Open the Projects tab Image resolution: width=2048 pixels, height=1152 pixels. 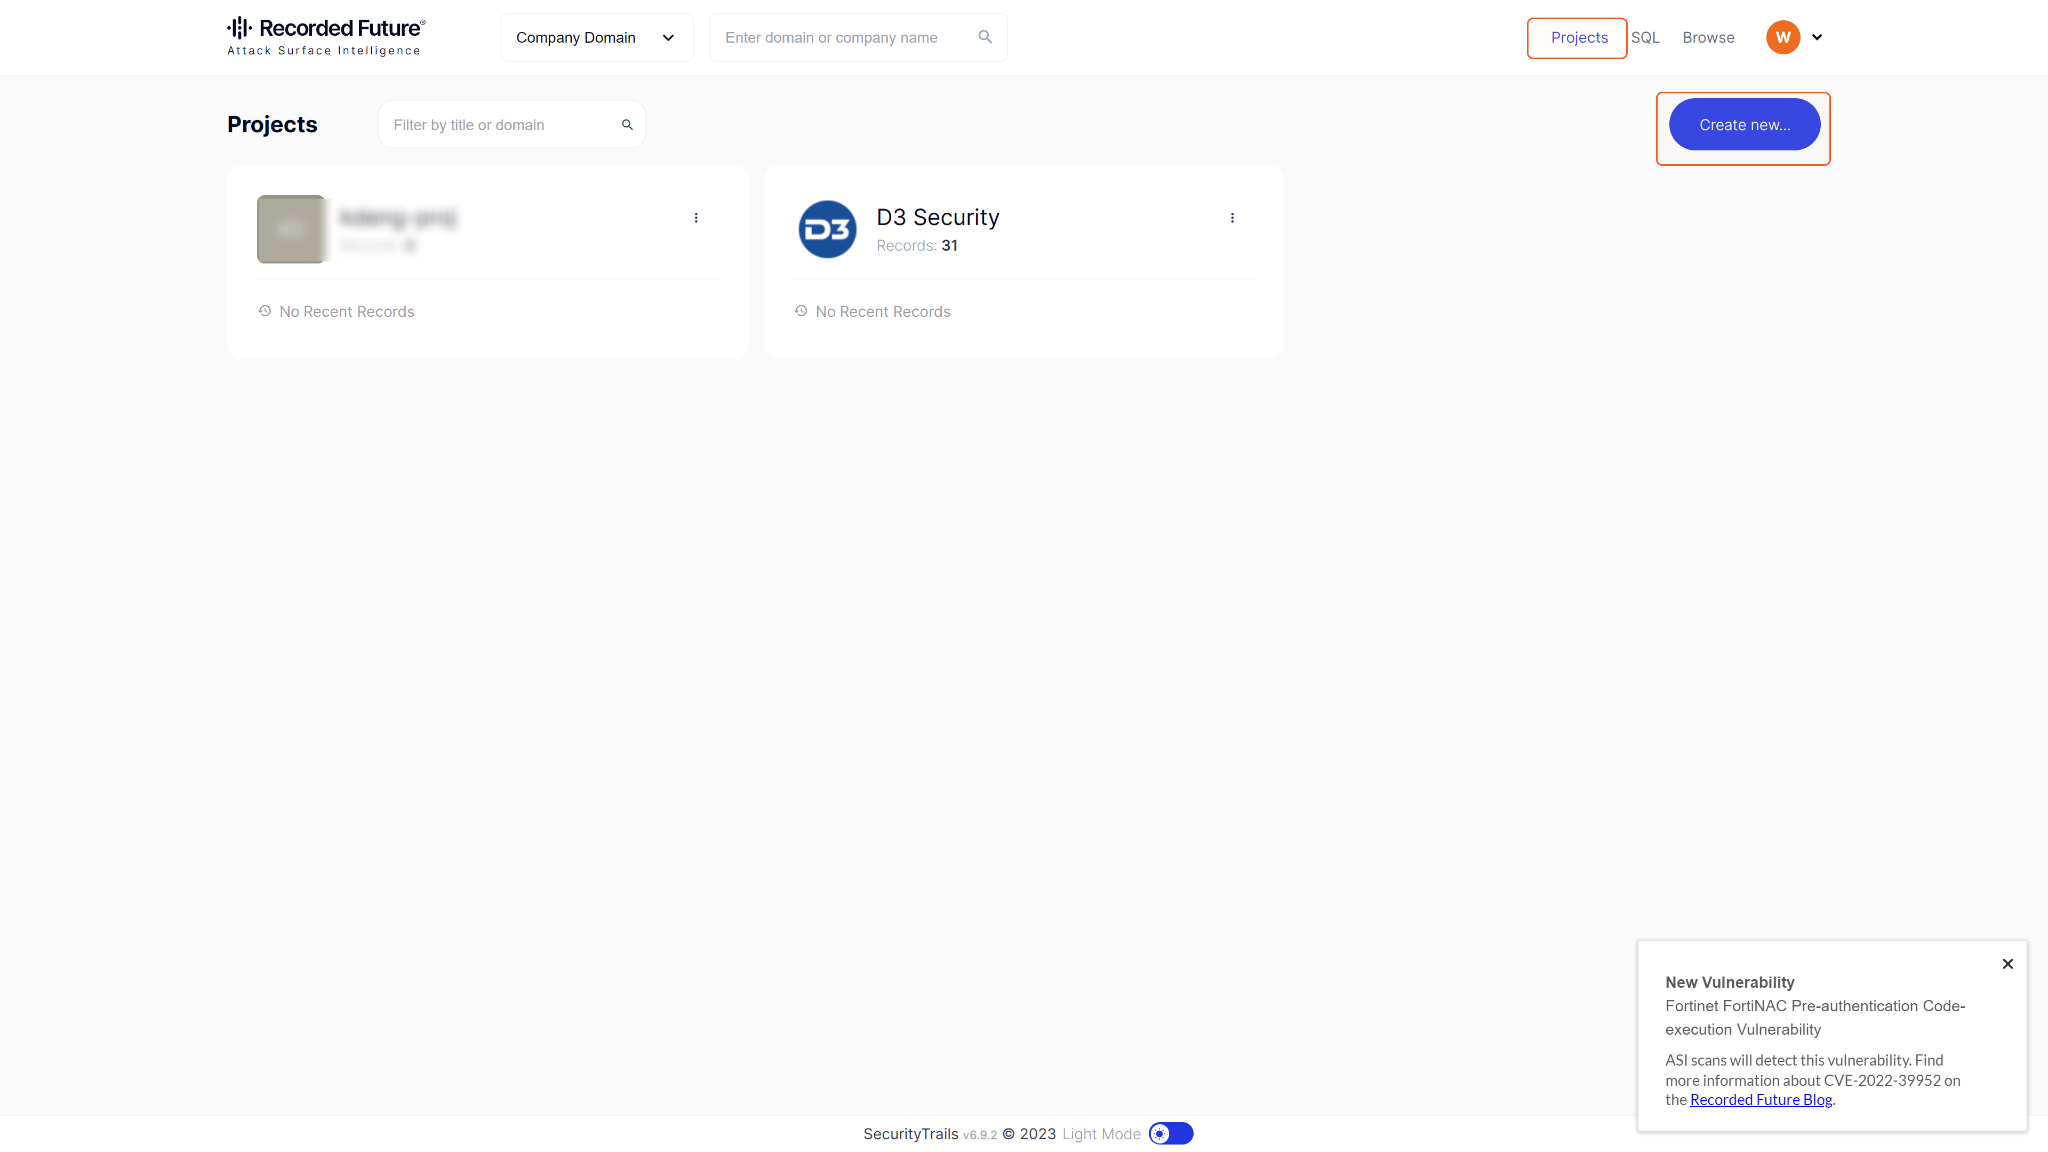1579,38
